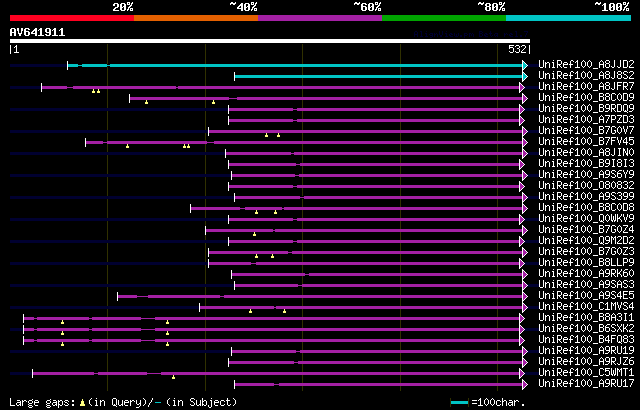Click the white query sequence bar

pos(270,41)
